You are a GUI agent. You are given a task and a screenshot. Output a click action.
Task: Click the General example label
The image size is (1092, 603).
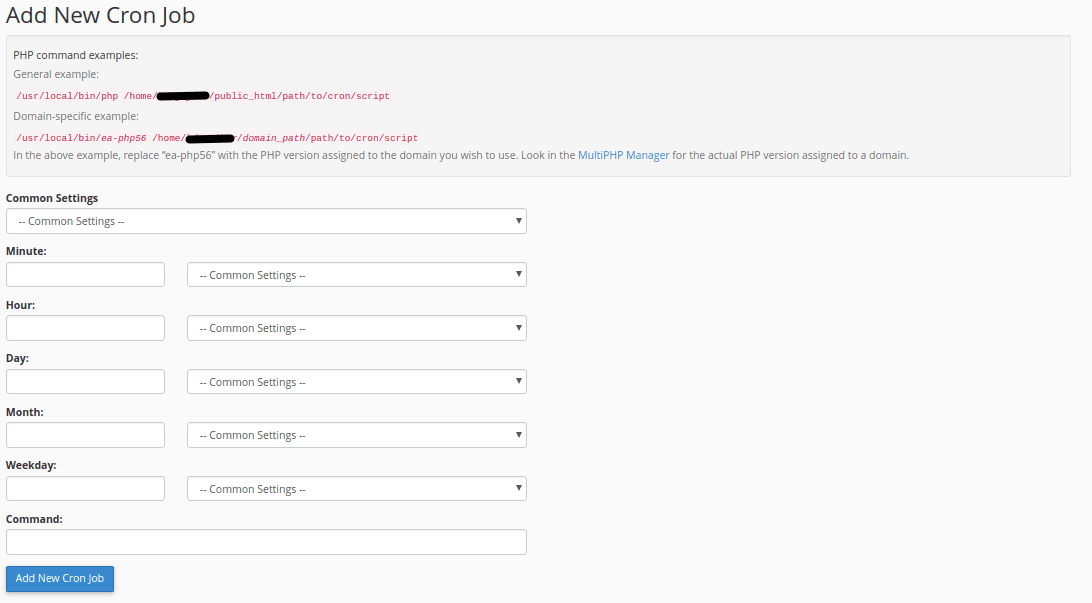tap(56, 74)
